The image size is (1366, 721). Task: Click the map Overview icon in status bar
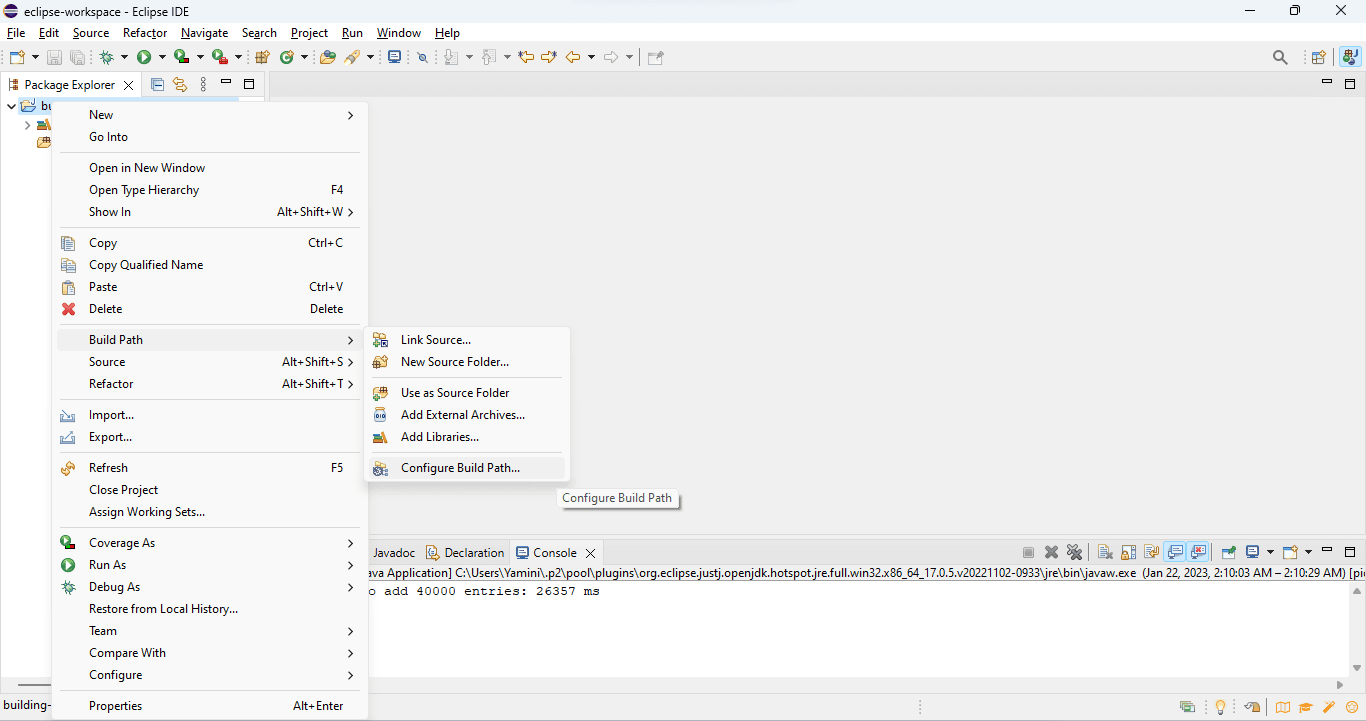pos(1283,707)
